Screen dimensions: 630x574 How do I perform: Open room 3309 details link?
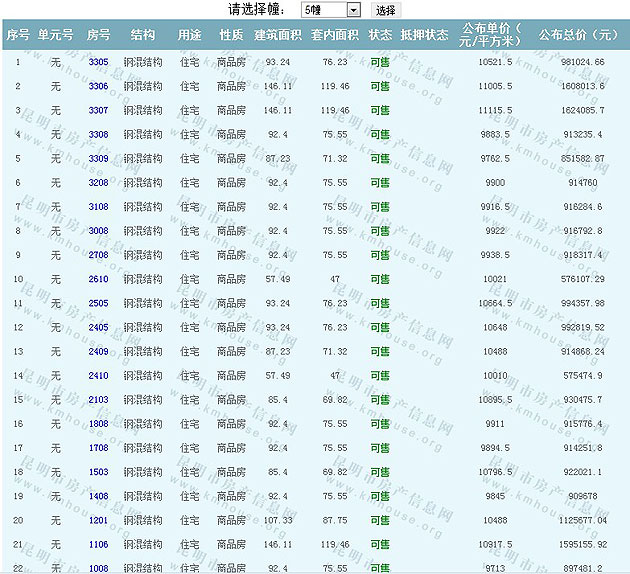tap(98, 158)
